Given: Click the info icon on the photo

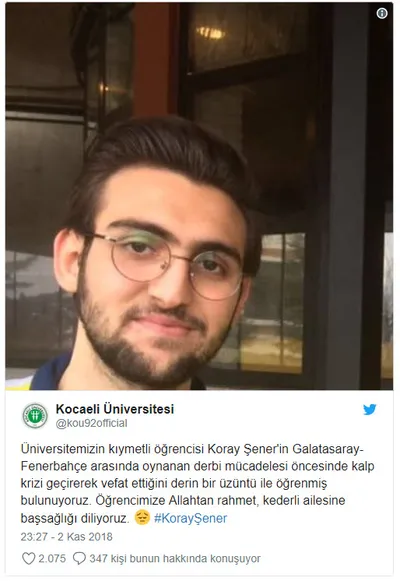Looking at the screenshot, I should click(x=382, y=13).
